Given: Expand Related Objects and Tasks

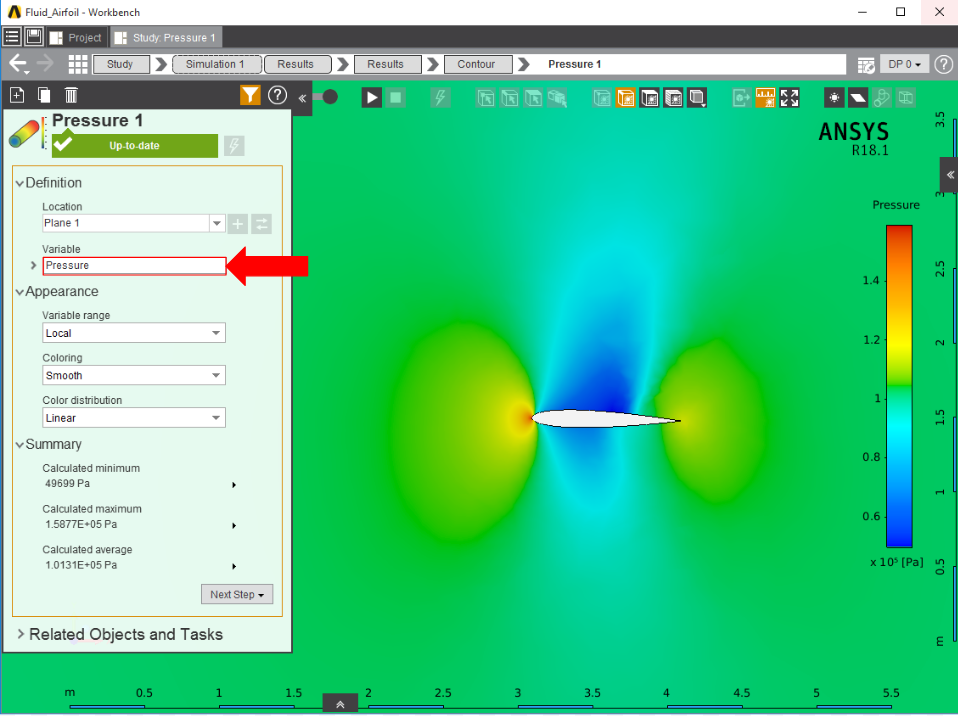Looking at the screenshot, I should coord(21,634).
